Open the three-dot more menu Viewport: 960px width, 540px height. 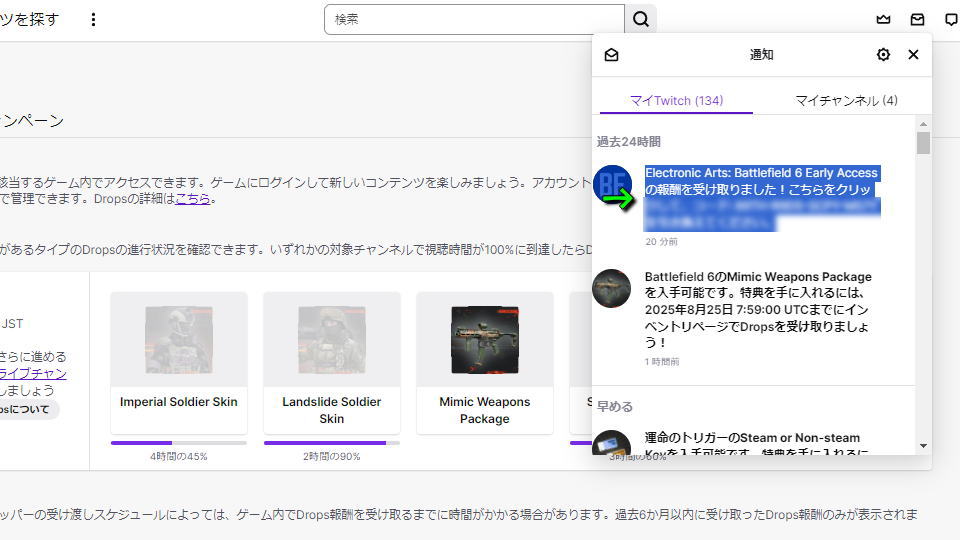pos(93,20)
